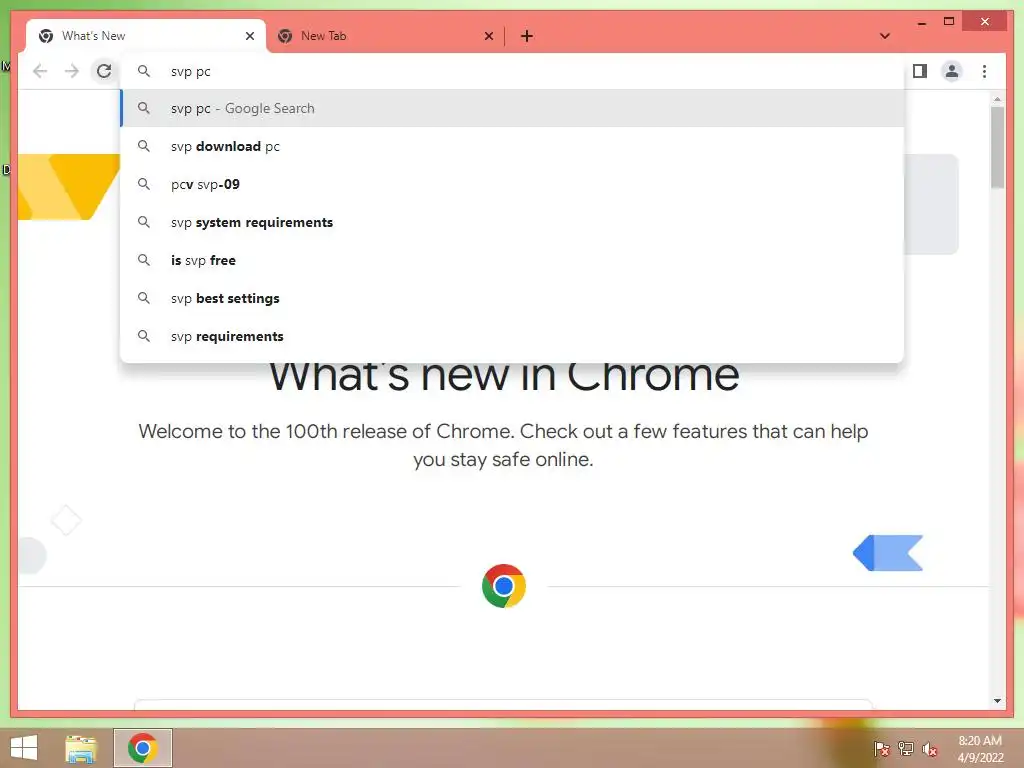Open the tab search chevron
This screenshot has height=768, width=1024.
pos(884,36)
